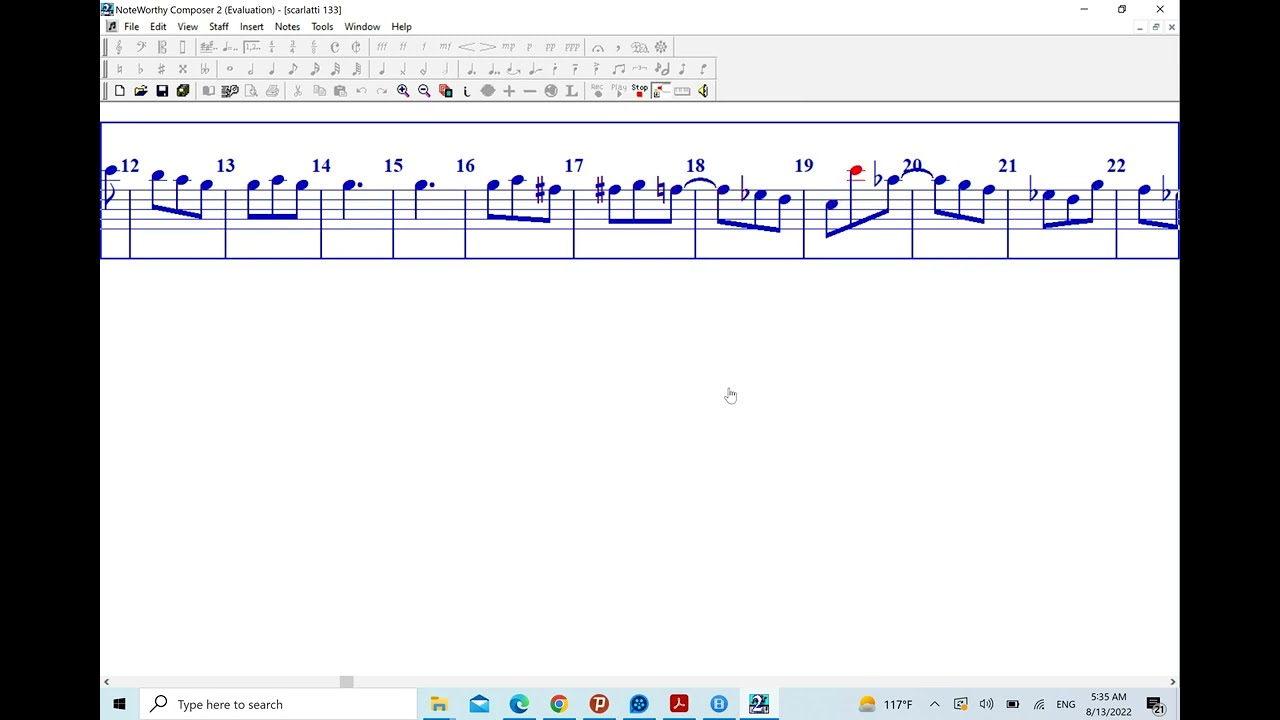Viewport: 1280px width, 720px height.
Task: Click the Play button
Action: 619,91
